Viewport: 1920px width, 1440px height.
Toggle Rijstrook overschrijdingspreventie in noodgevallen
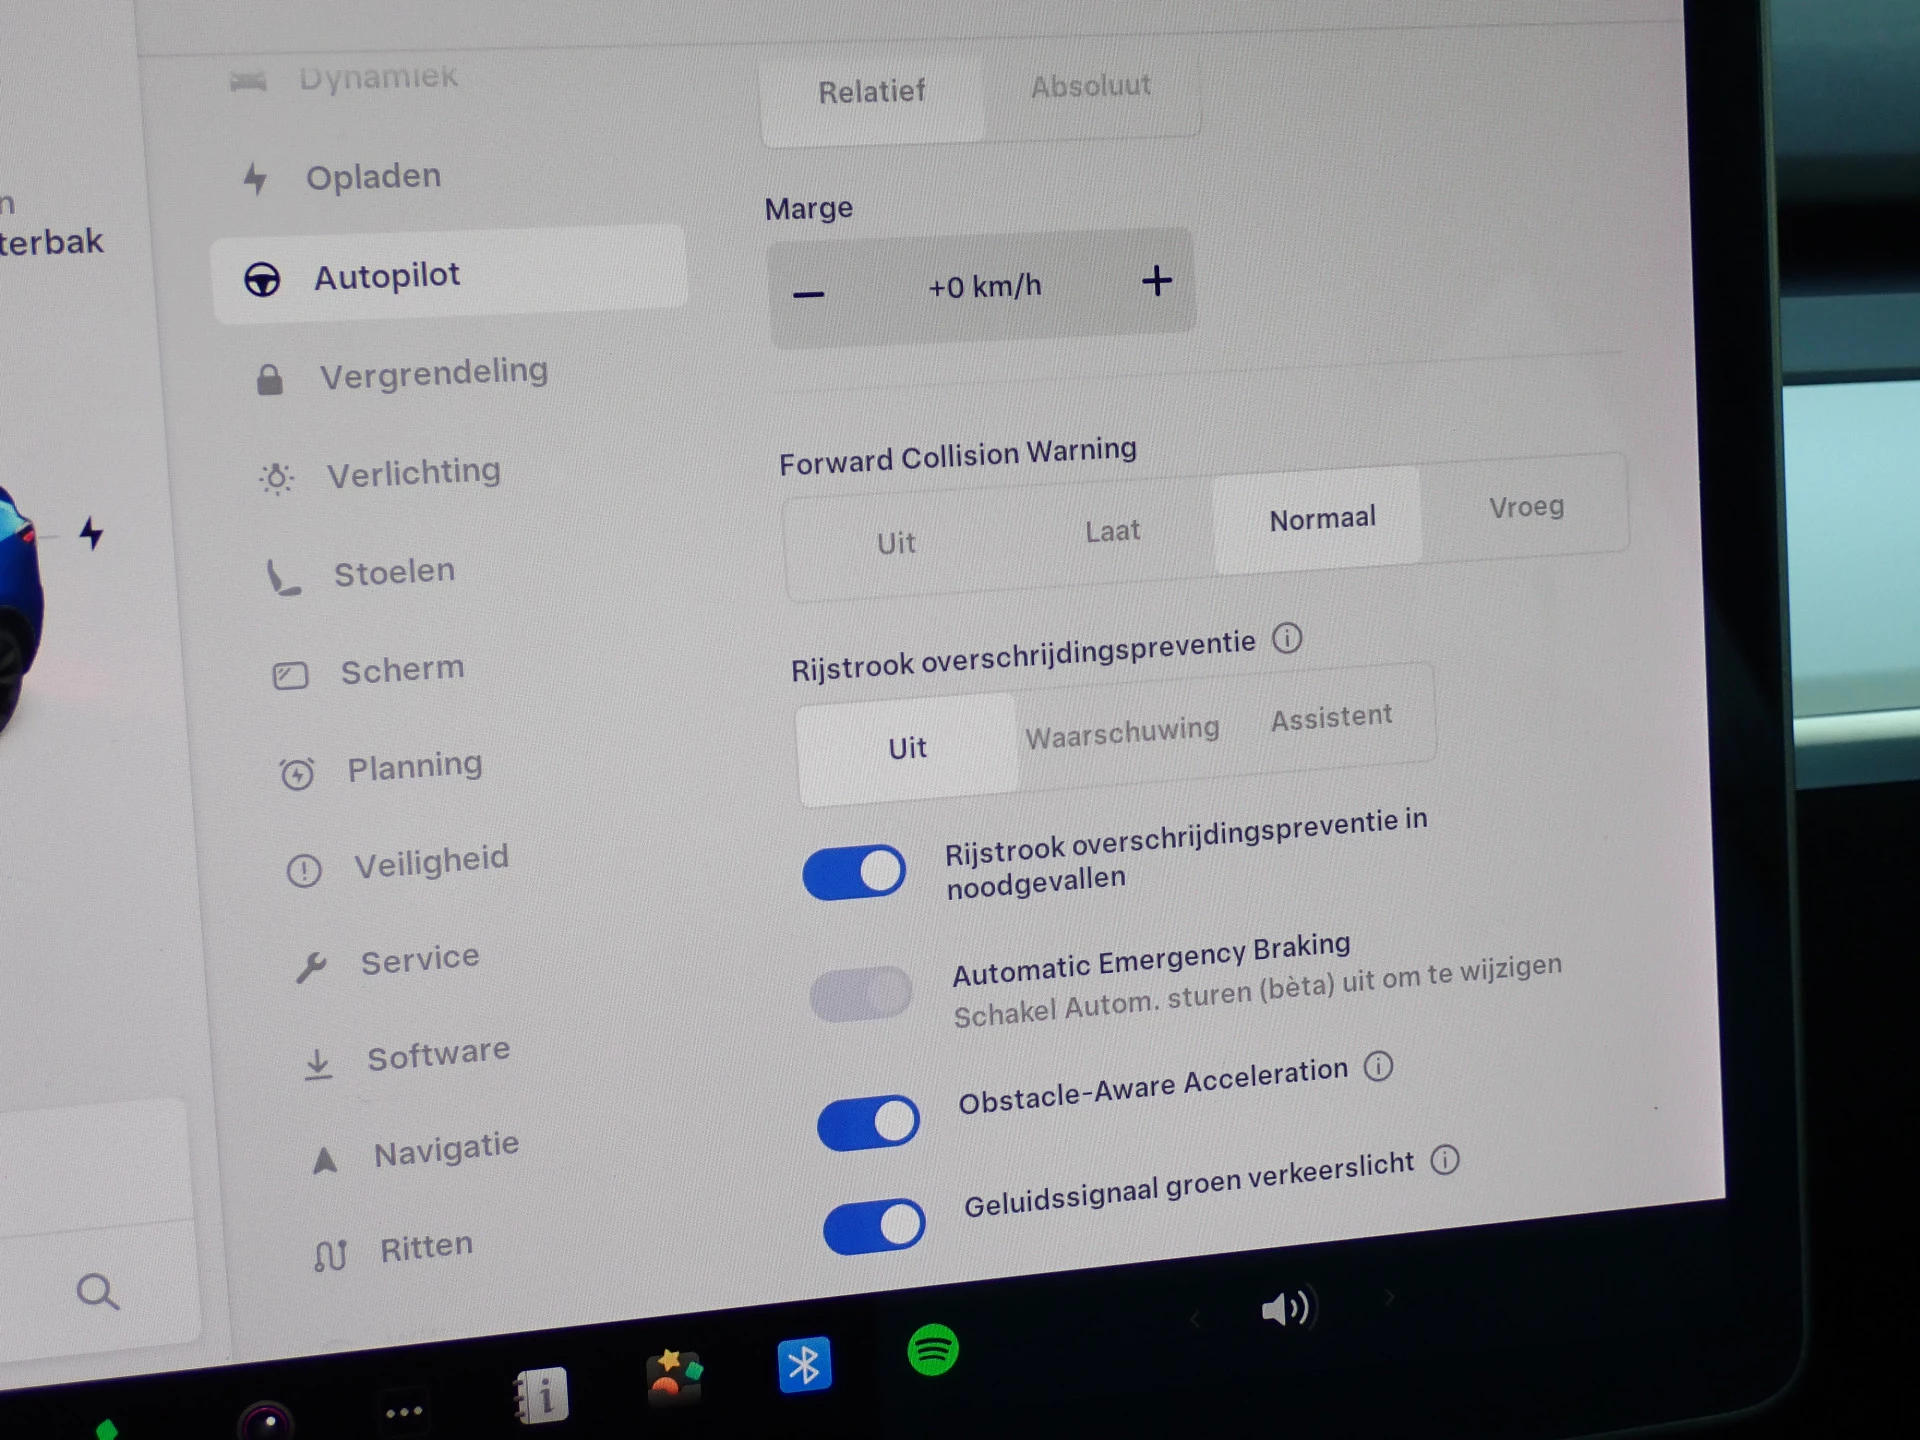point(854,872)
